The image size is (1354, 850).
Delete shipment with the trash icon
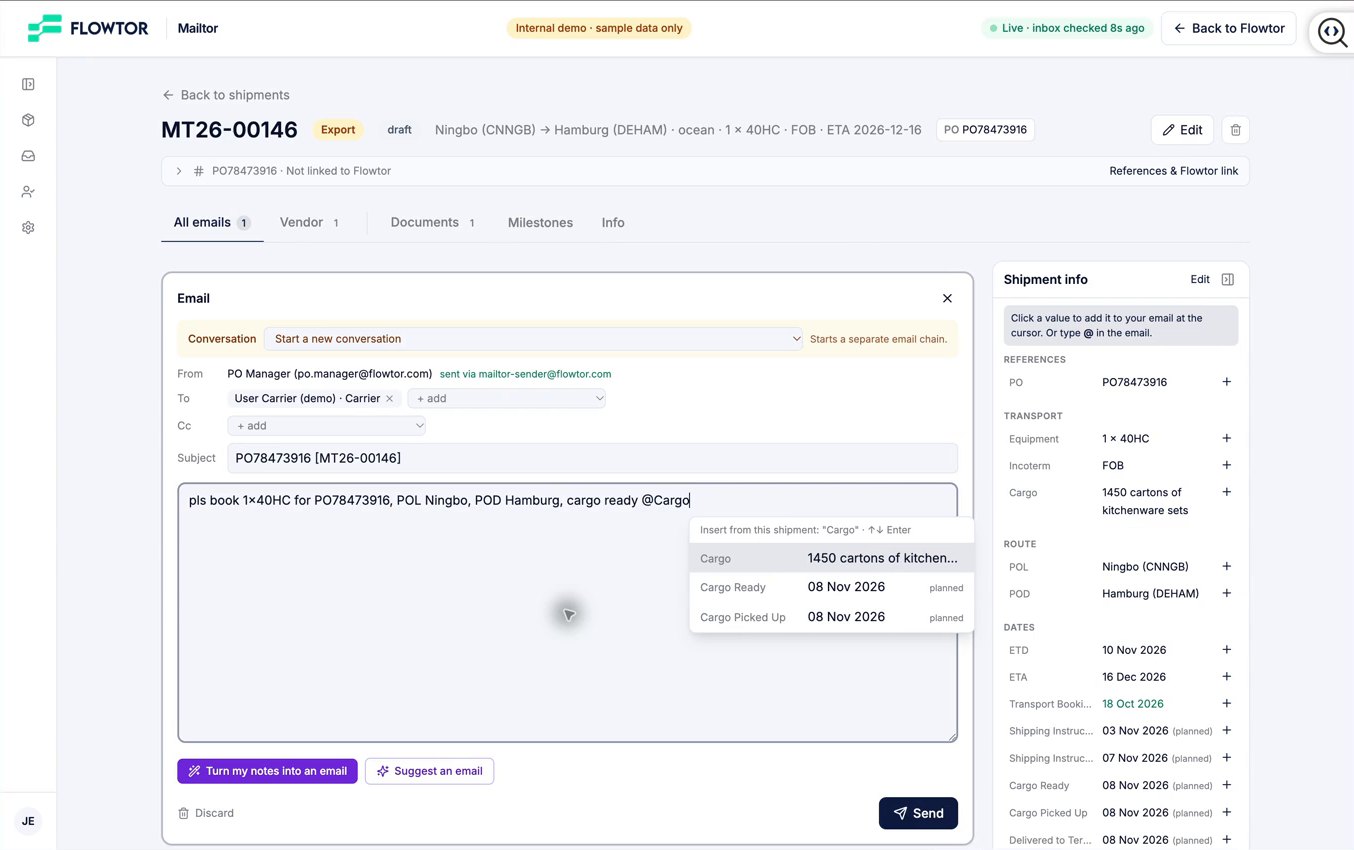point(1236,130)
